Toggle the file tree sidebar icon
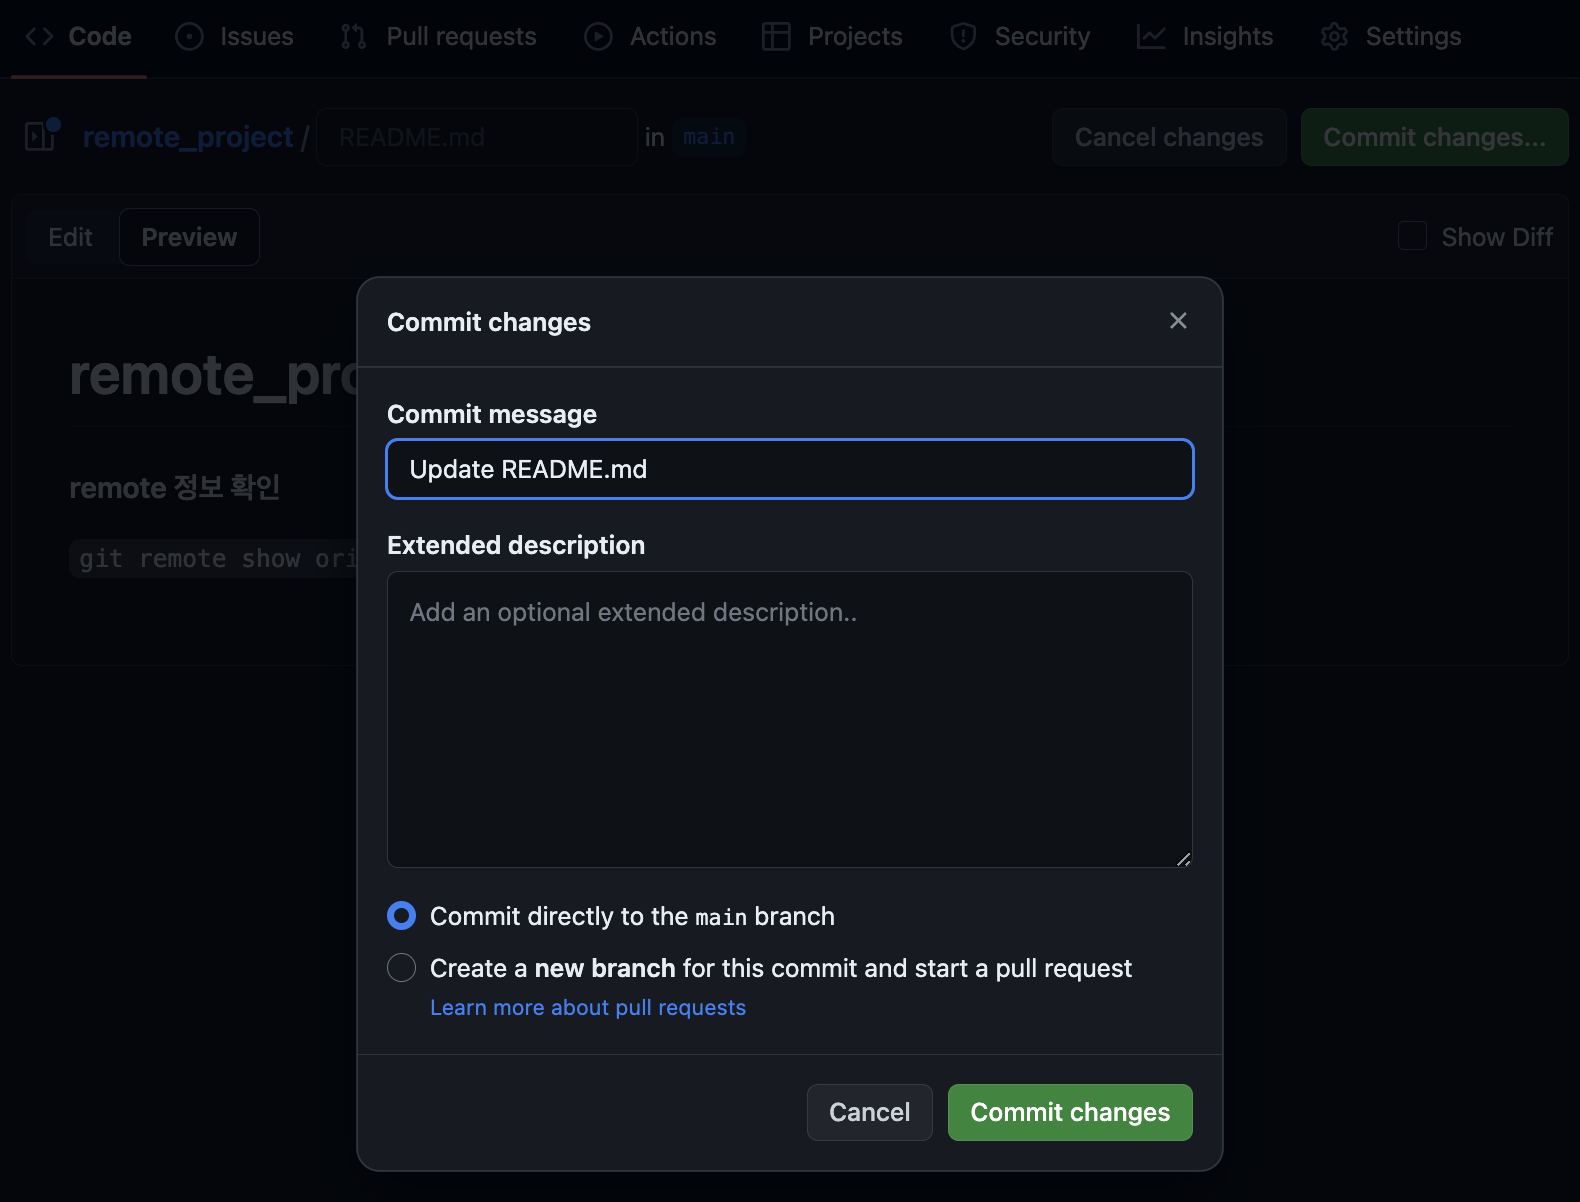The image size is (1580, 1202). tap(42, 135)
